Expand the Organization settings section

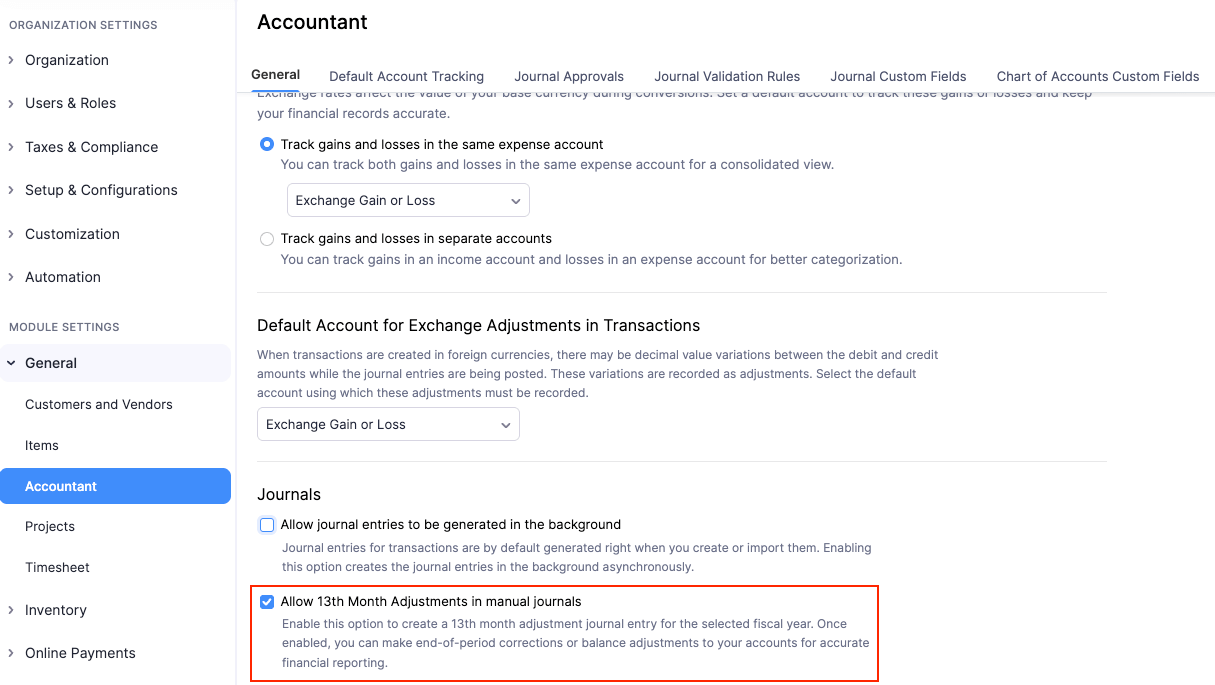click(x=67, y=60)
